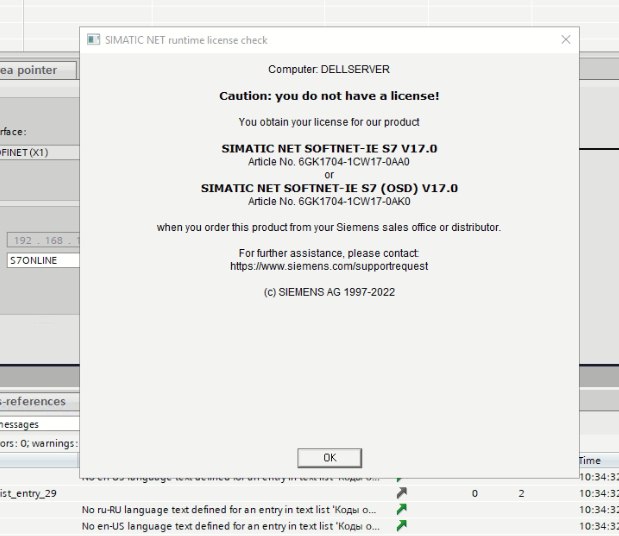The height and width of the screenshot is (536, 619).
Task: Click green go-to arrow of bottom en-US warning
Action: [x=401, y=525]
